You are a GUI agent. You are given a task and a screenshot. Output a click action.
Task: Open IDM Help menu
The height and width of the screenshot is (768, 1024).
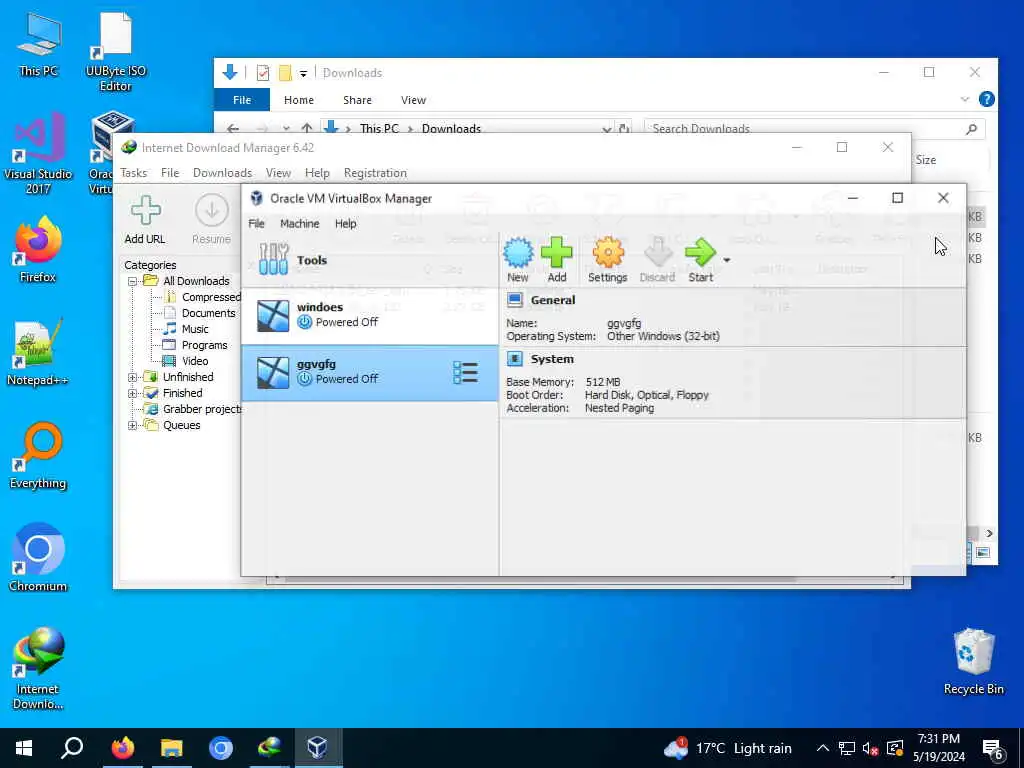317,173
